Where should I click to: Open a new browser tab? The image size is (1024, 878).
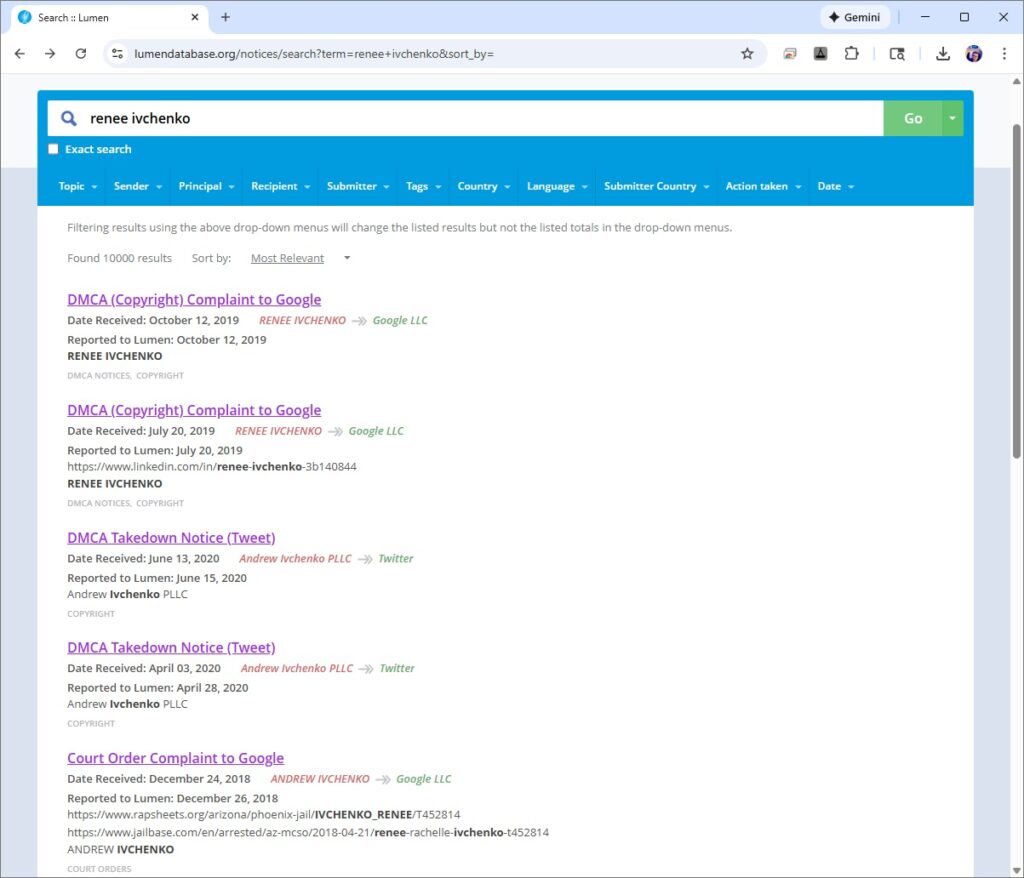(x=225, y=17)
